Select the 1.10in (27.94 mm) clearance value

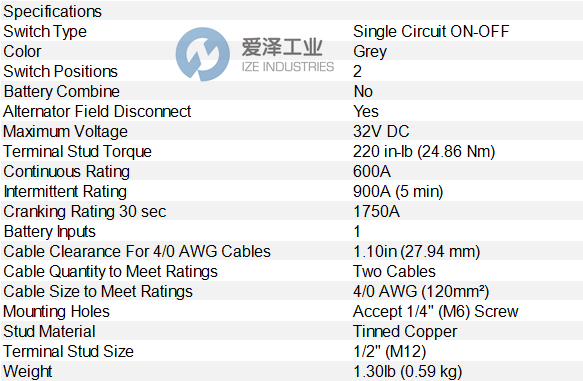click(416, 252)
